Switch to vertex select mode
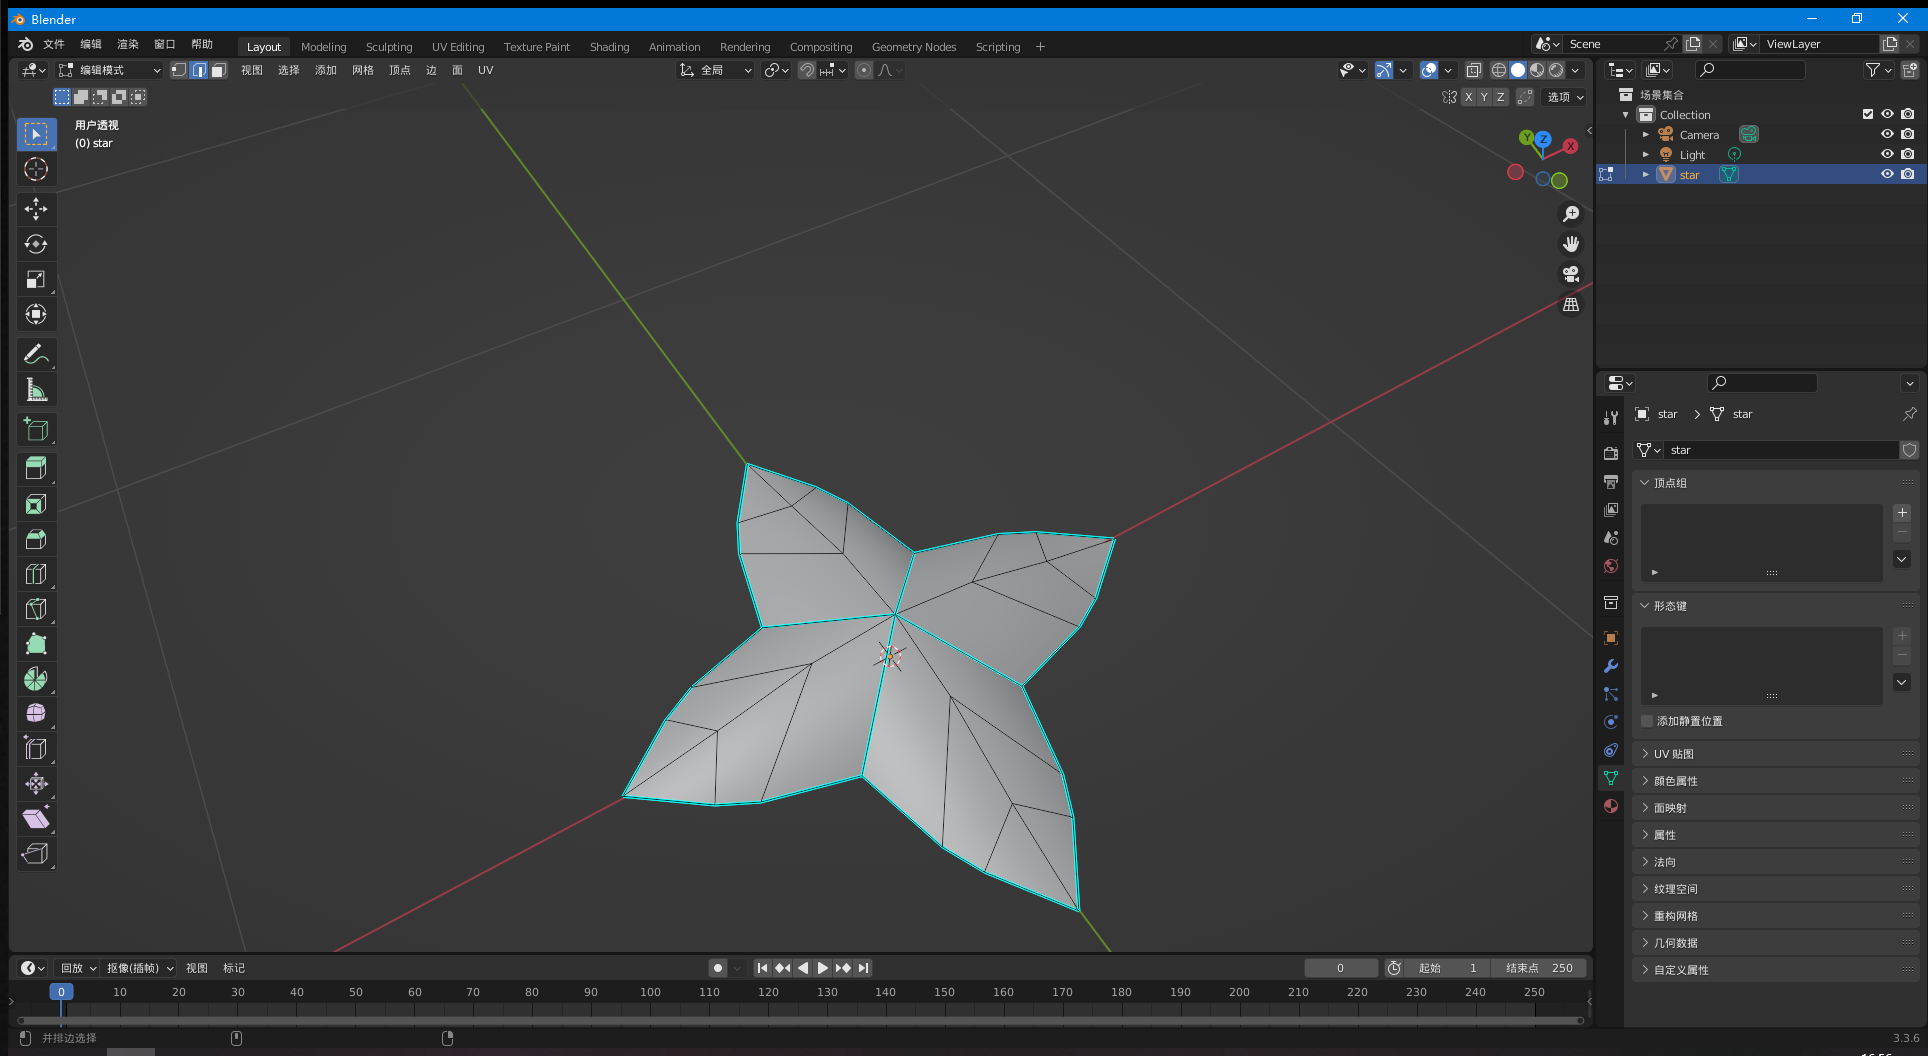 point(179,70)
